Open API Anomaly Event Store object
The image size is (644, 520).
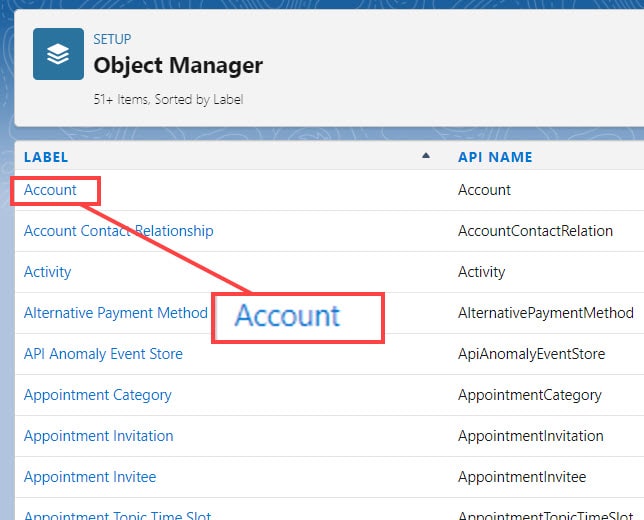point(103,354)
